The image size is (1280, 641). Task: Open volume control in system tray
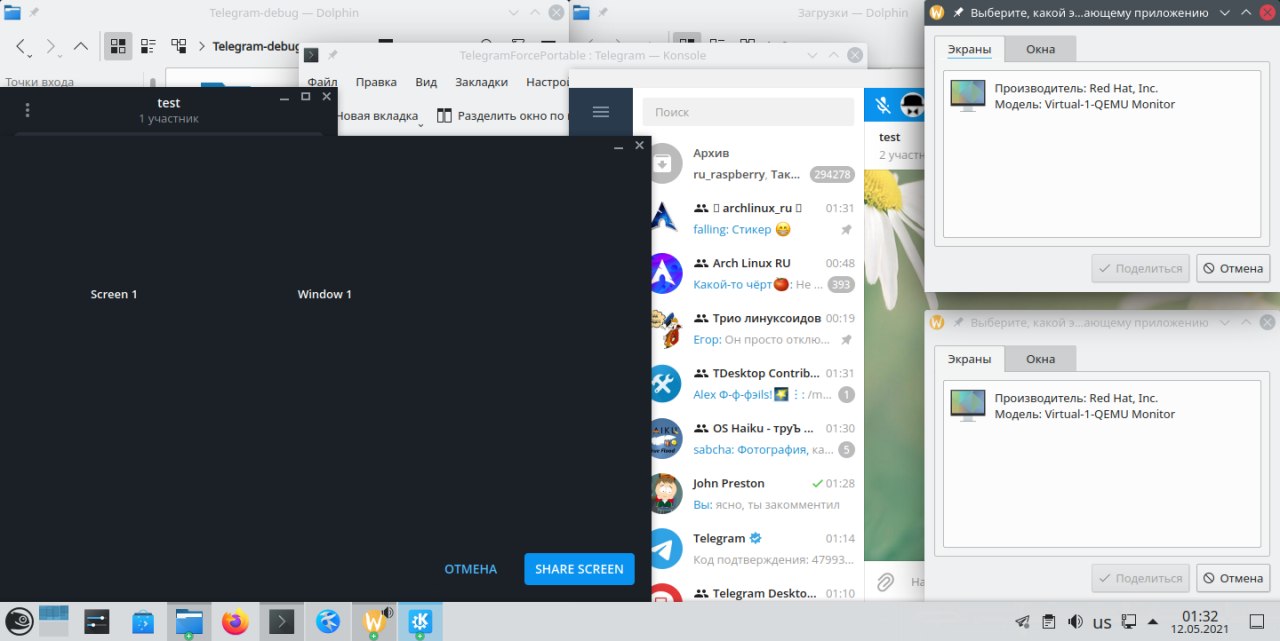1075,622
